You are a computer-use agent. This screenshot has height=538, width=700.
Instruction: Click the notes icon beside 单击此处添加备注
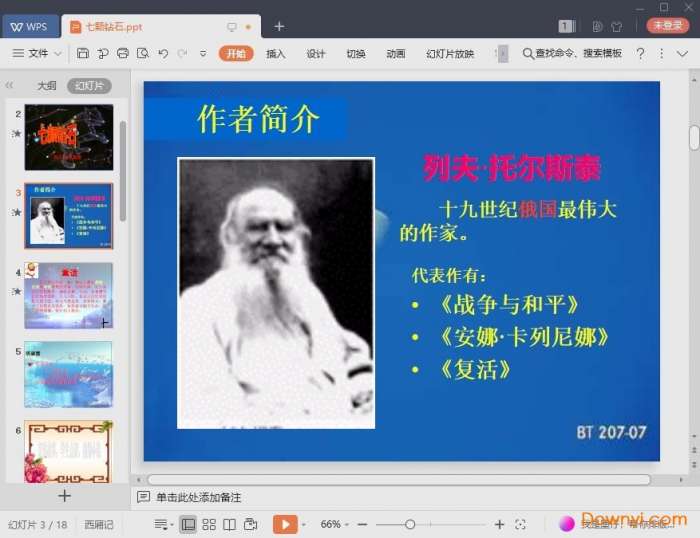coord(143,497)
